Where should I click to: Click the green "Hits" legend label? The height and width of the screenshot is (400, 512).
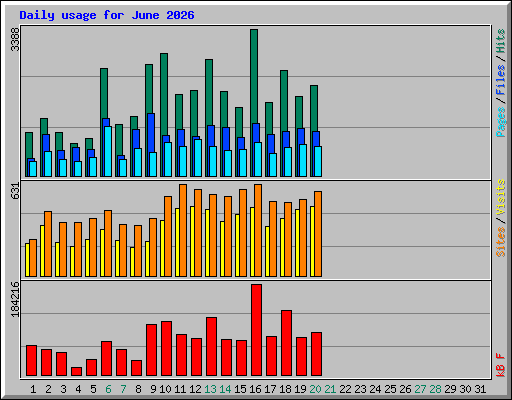501,41
